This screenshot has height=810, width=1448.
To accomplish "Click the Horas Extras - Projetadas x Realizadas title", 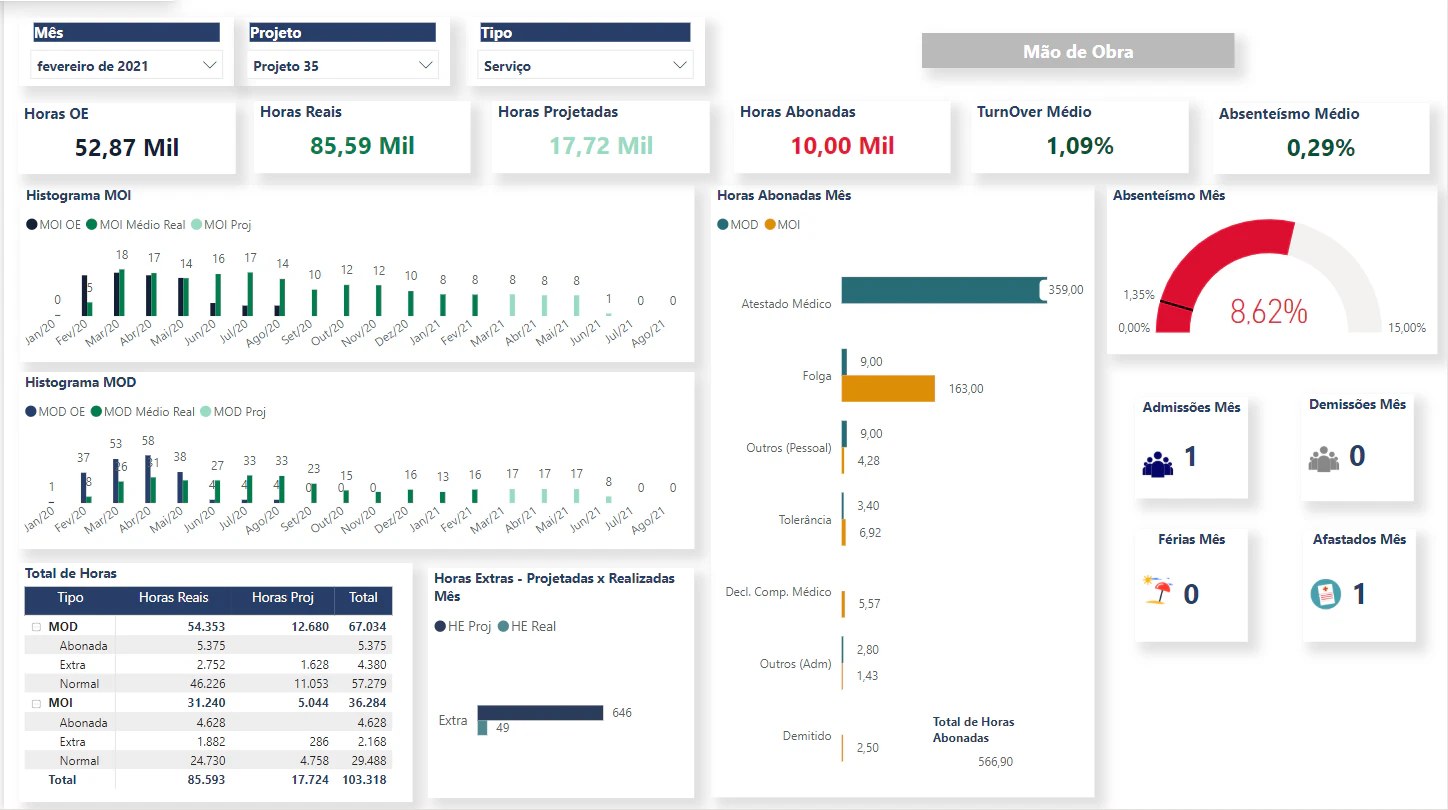I will (554, 587).
